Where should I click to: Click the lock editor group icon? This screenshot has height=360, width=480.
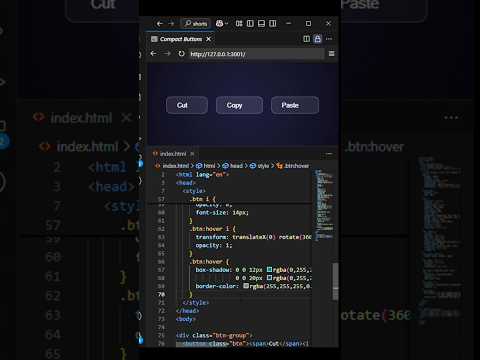pos(318,39)
